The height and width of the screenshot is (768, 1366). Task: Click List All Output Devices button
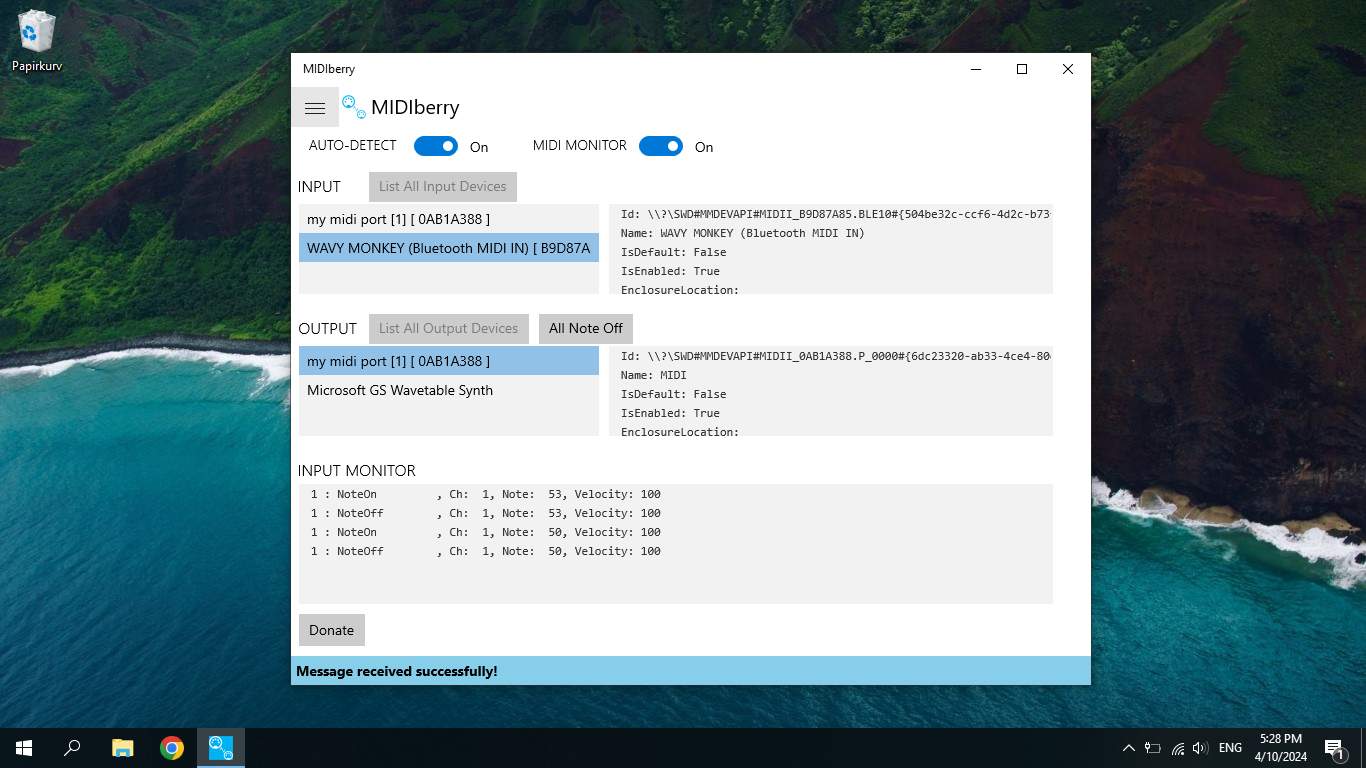pyautogui.click(x=448, y=328)
